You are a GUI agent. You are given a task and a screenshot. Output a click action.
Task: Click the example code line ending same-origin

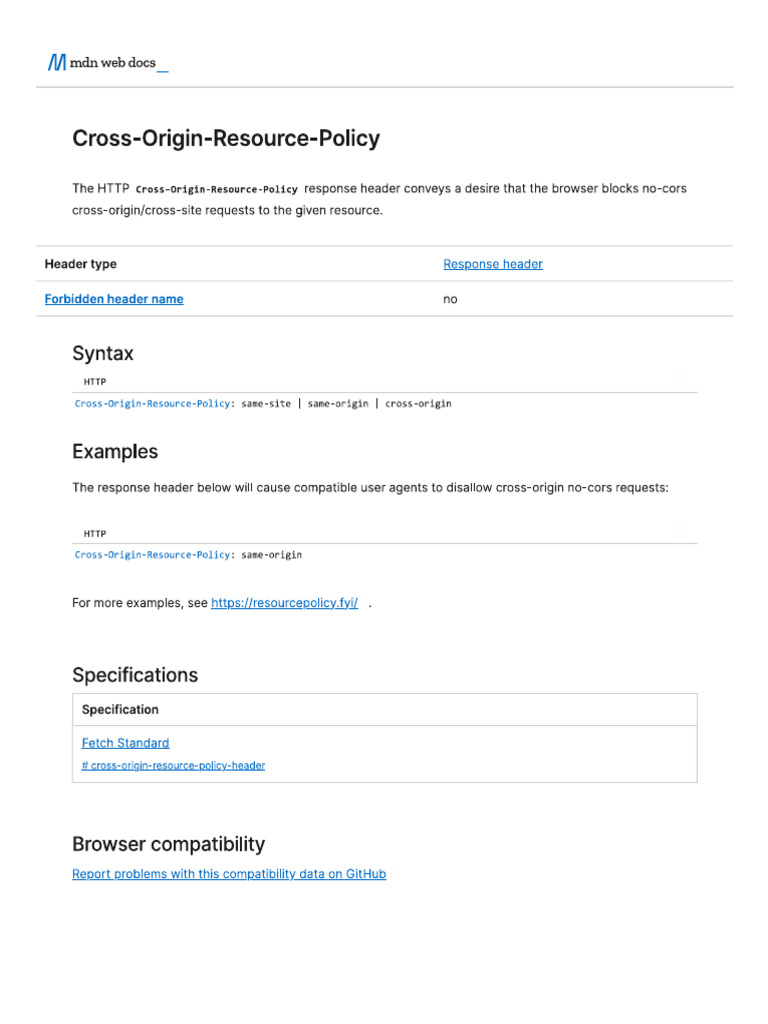[188, 555]
